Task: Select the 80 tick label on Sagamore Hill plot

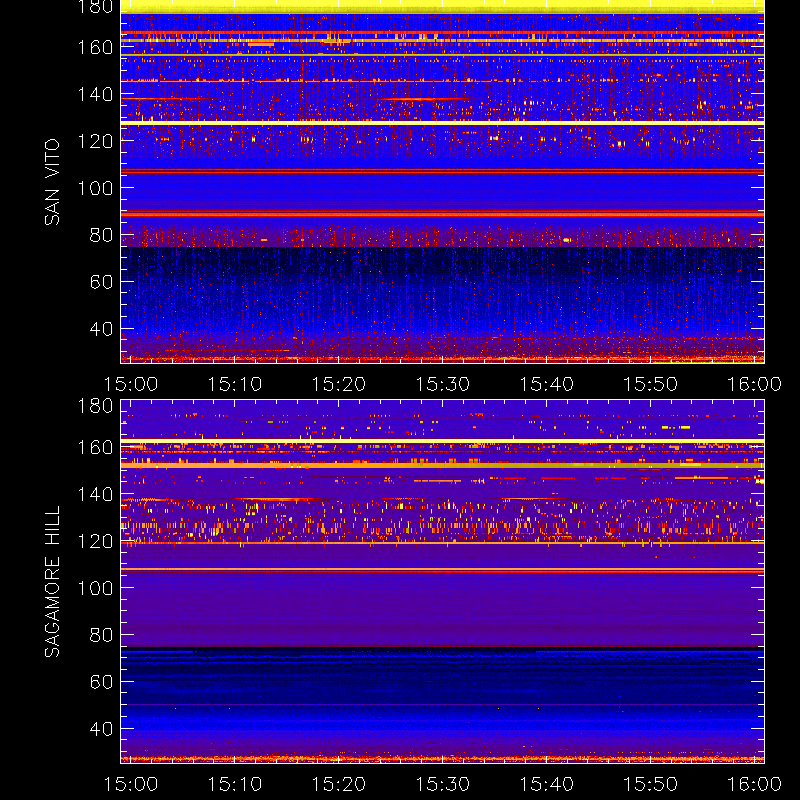Action: (102, 635)
